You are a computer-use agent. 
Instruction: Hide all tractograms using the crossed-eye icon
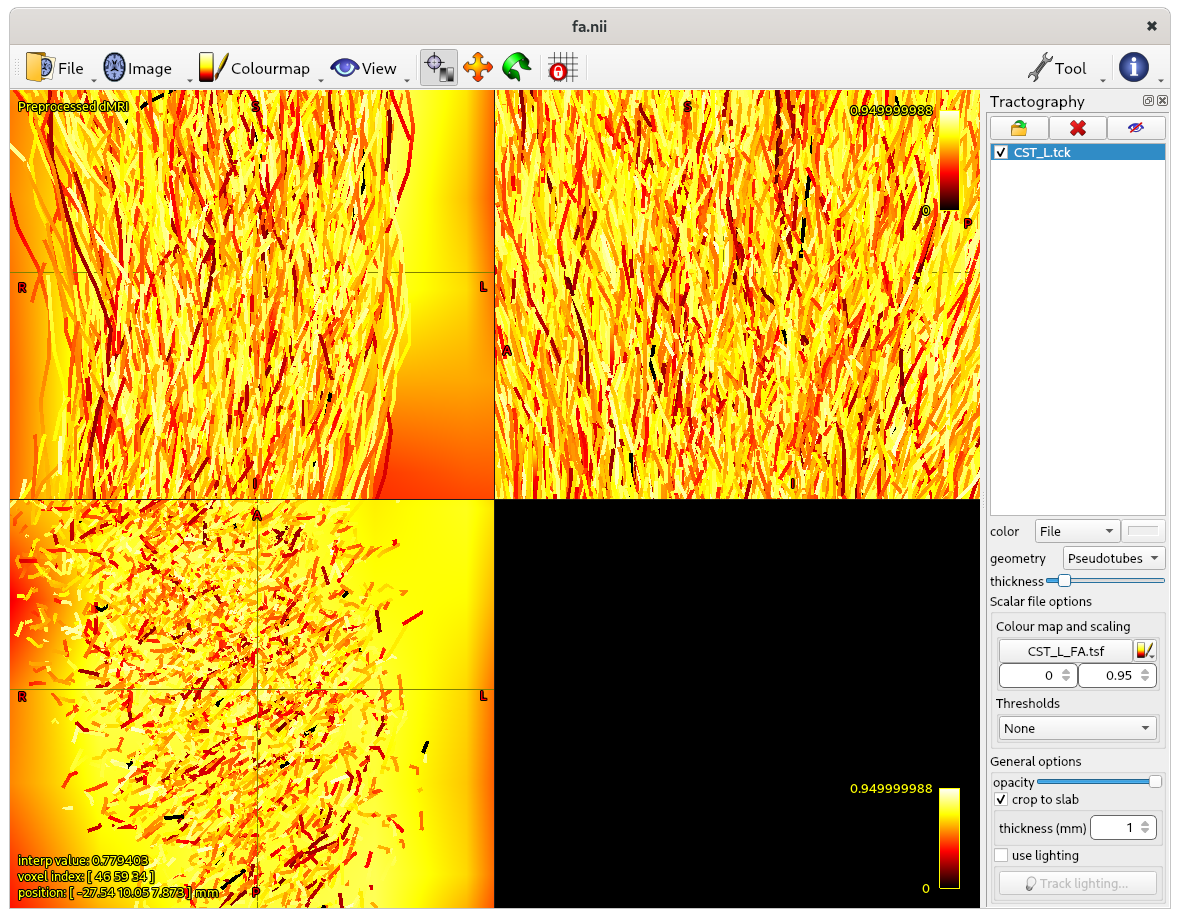click(x=1136, y=127)
